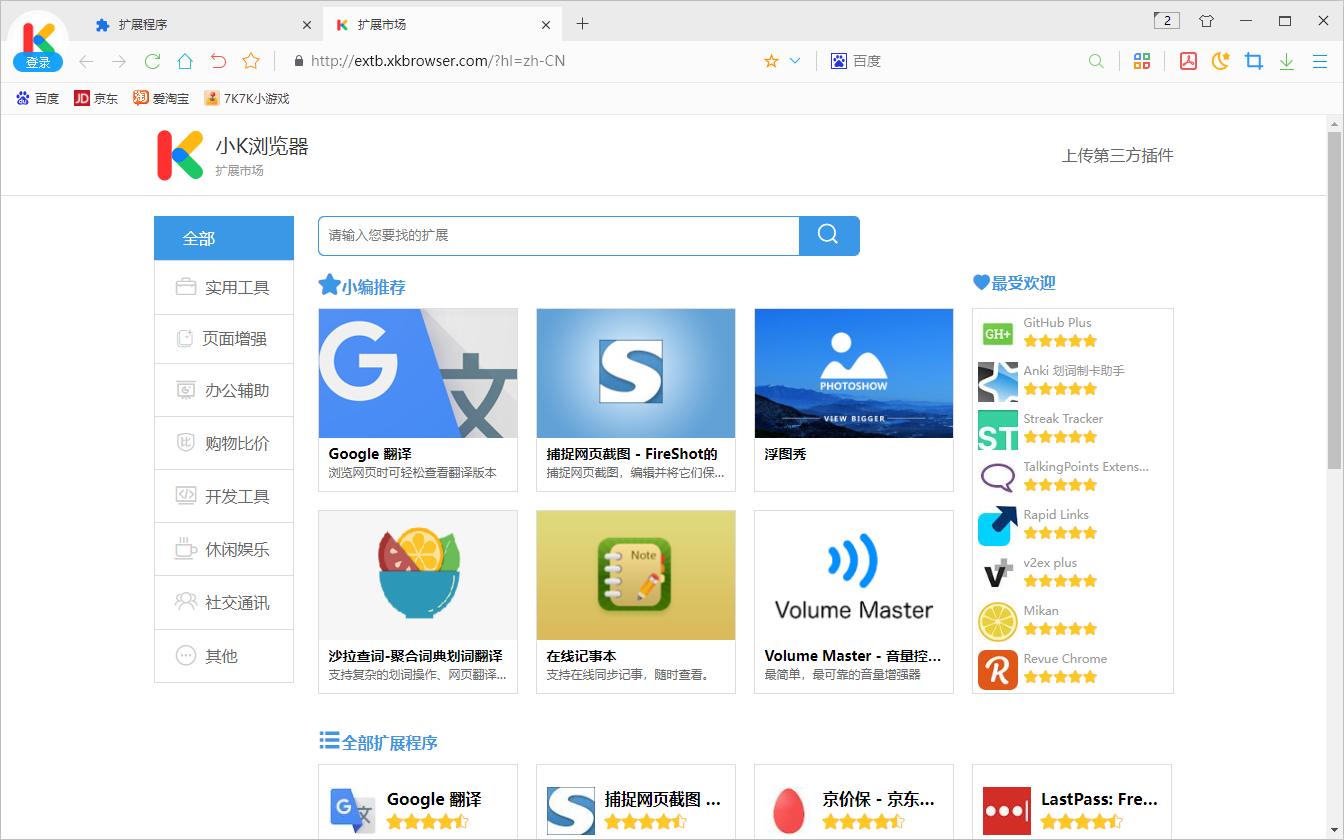Open Google 翻译 in the 全部扩展程序 list
Screen dimensions: 1344x840
(418, 802)
